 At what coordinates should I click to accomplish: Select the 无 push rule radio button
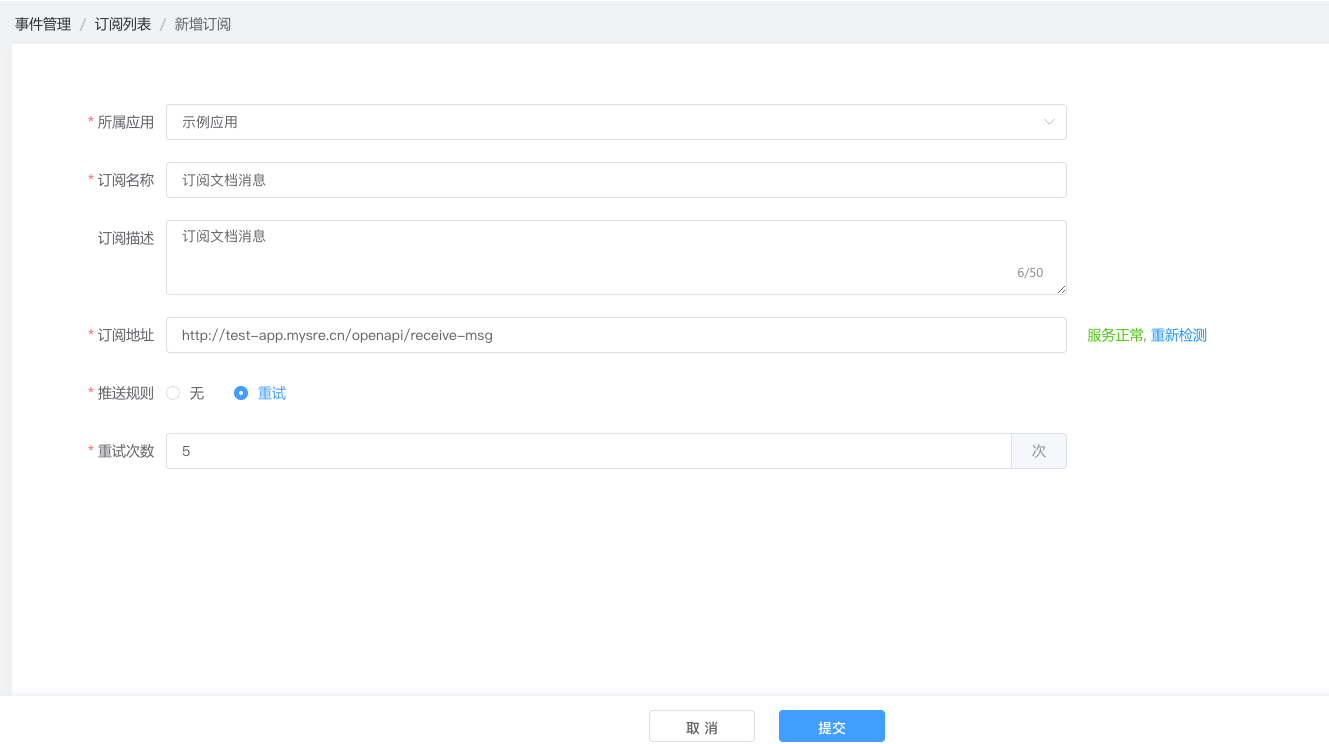tap(173, 393)
